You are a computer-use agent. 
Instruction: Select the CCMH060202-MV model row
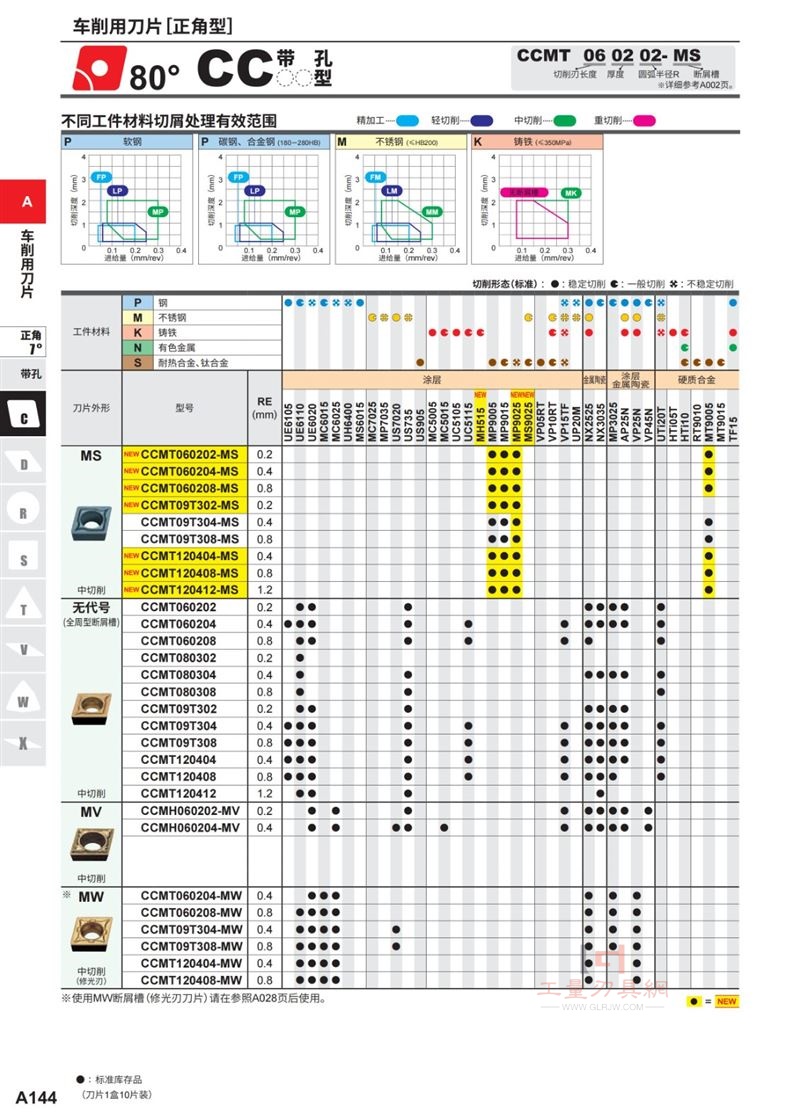pyautogui.click(x=190, y=811)
